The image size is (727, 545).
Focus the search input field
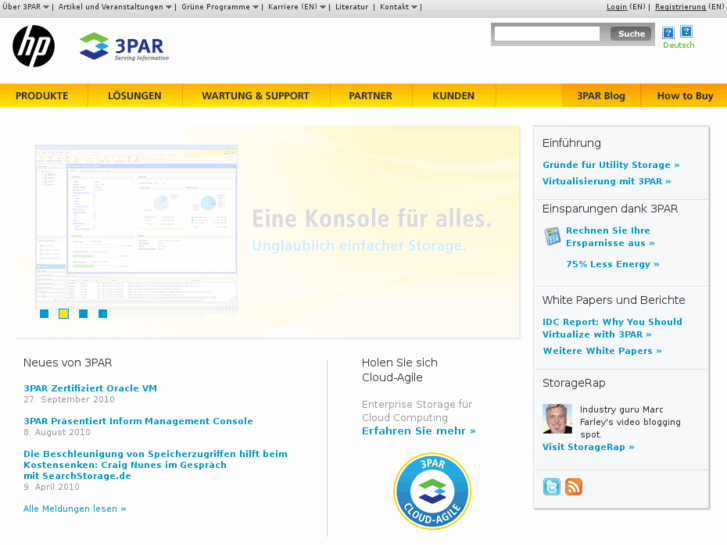tap(547, 33)
